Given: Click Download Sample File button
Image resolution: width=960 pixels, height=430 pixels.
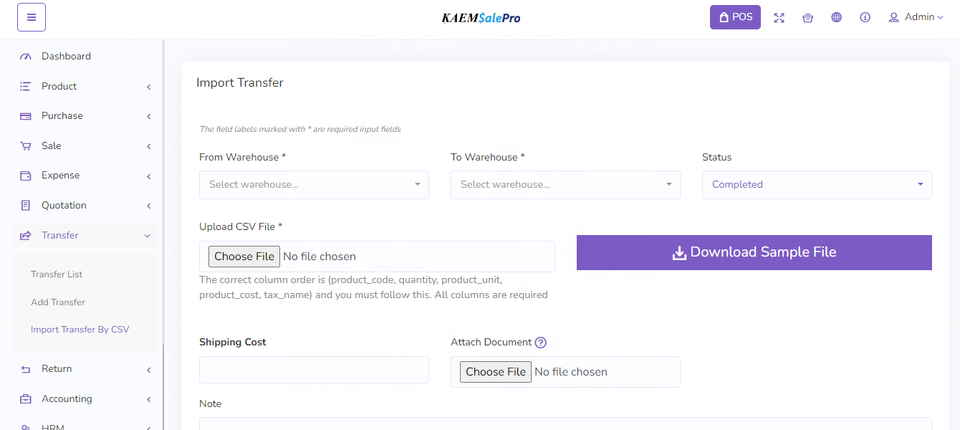Looking at the screenshot, I should [x=754, y=253].
